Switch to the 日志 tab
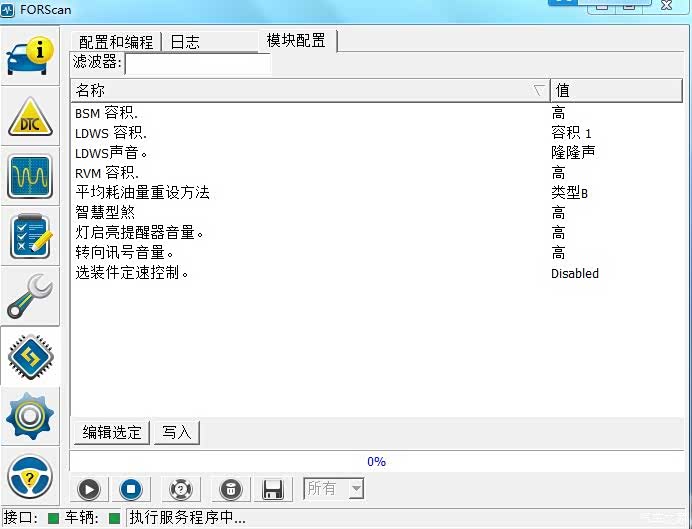 [210, 42]
